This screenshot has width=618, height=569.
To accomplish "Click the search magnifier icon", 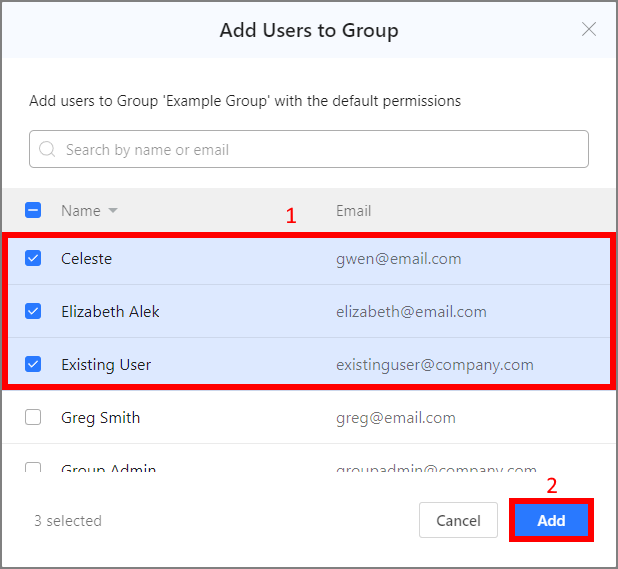I will coord(47,150).
